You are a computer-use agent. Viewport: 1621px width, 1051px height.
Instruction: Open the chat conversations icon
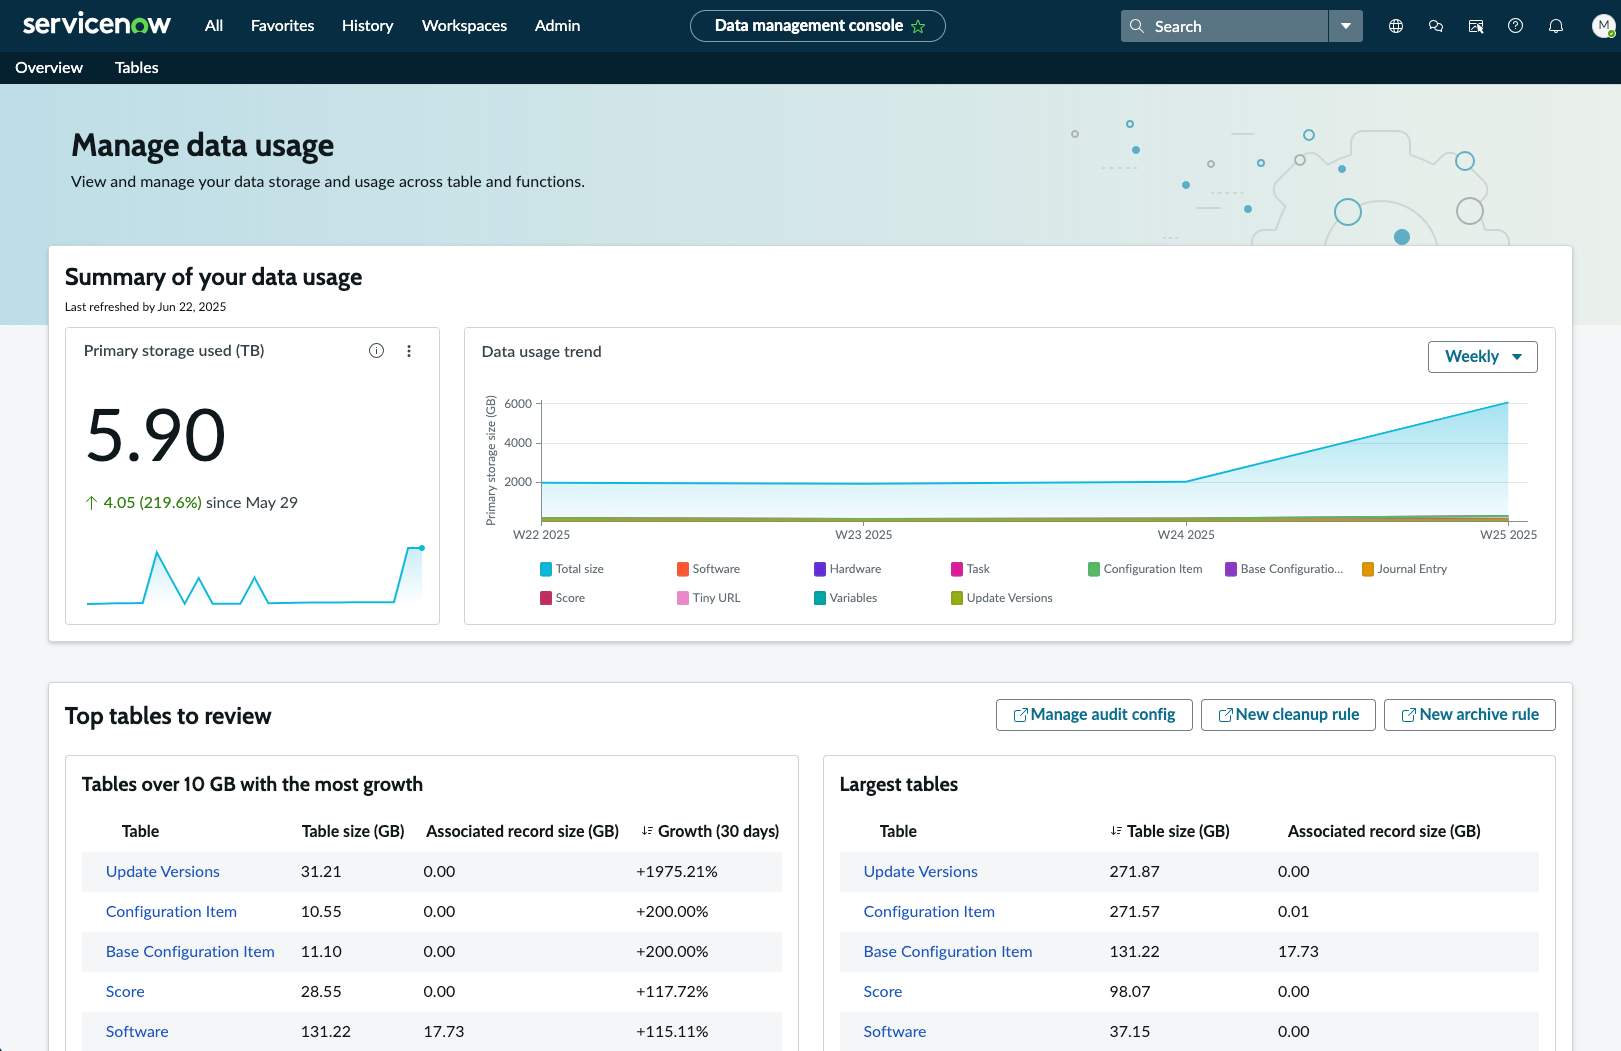click(x=1436, y=26)
